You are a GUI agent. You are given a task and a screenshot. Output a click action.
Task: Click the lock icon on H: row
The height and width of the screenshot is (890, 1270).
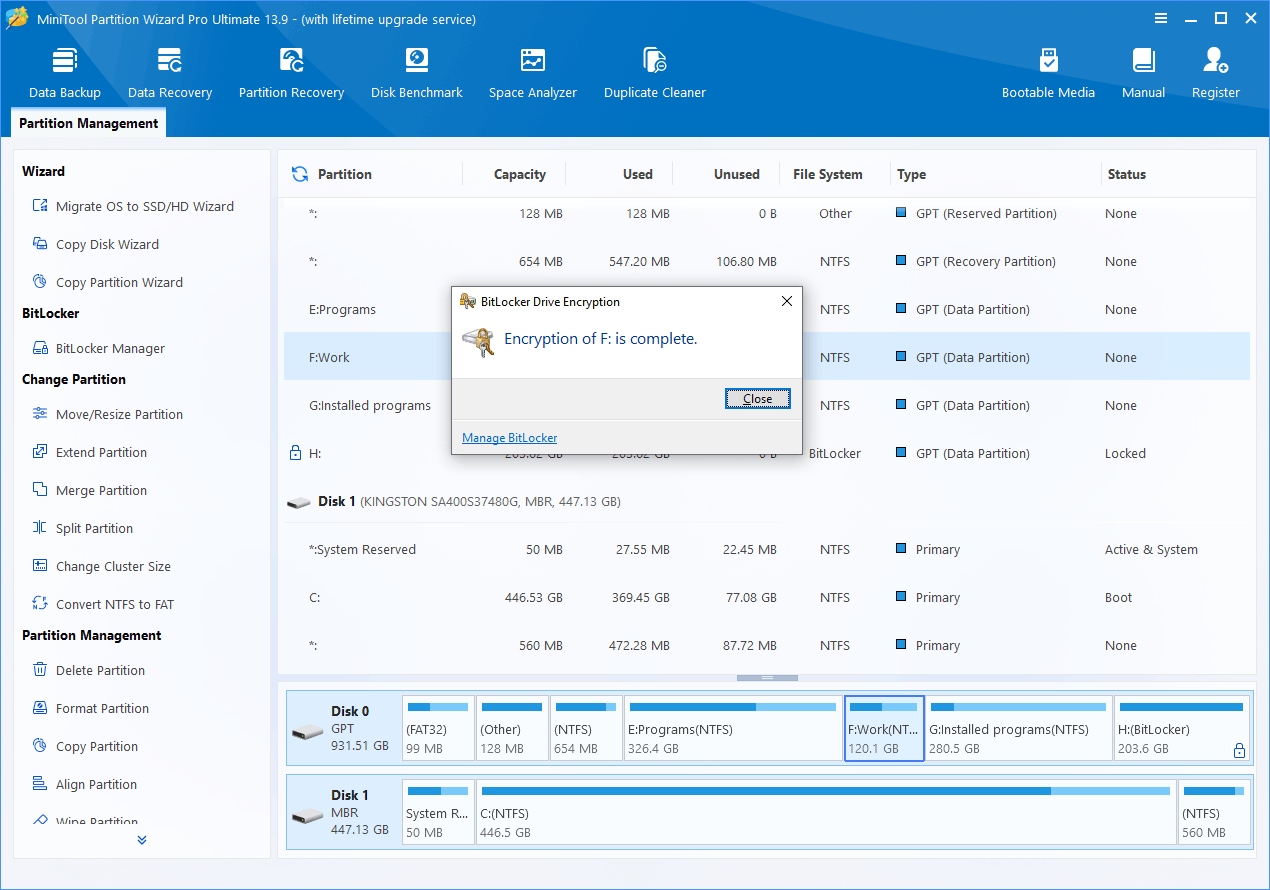(x=295, y=453)
